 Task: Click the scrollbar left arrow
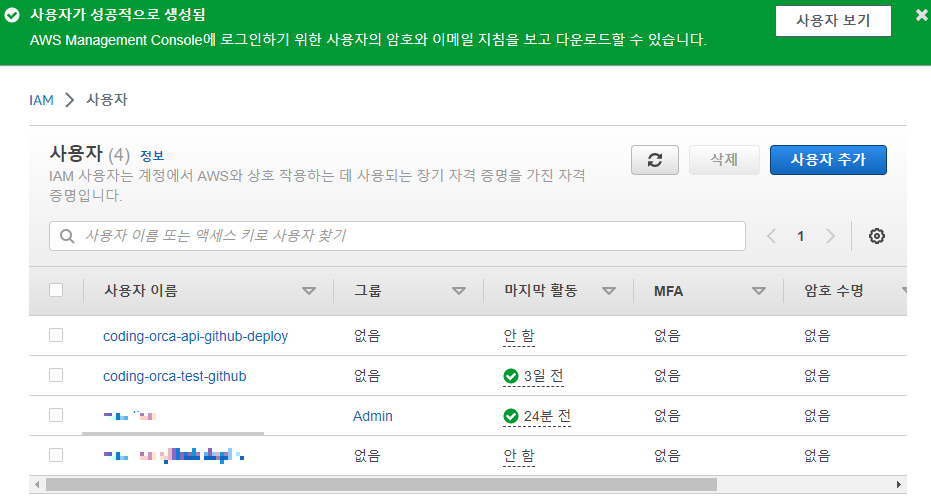(x=37, y=484)
